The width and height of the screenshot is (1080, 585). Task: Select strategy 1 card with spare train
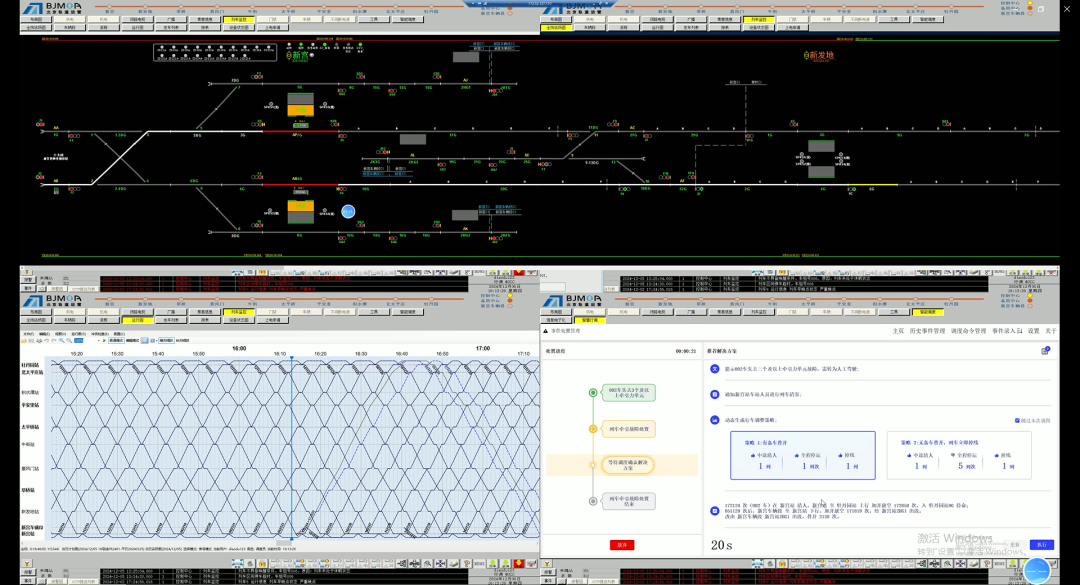[x=802, y=456]
